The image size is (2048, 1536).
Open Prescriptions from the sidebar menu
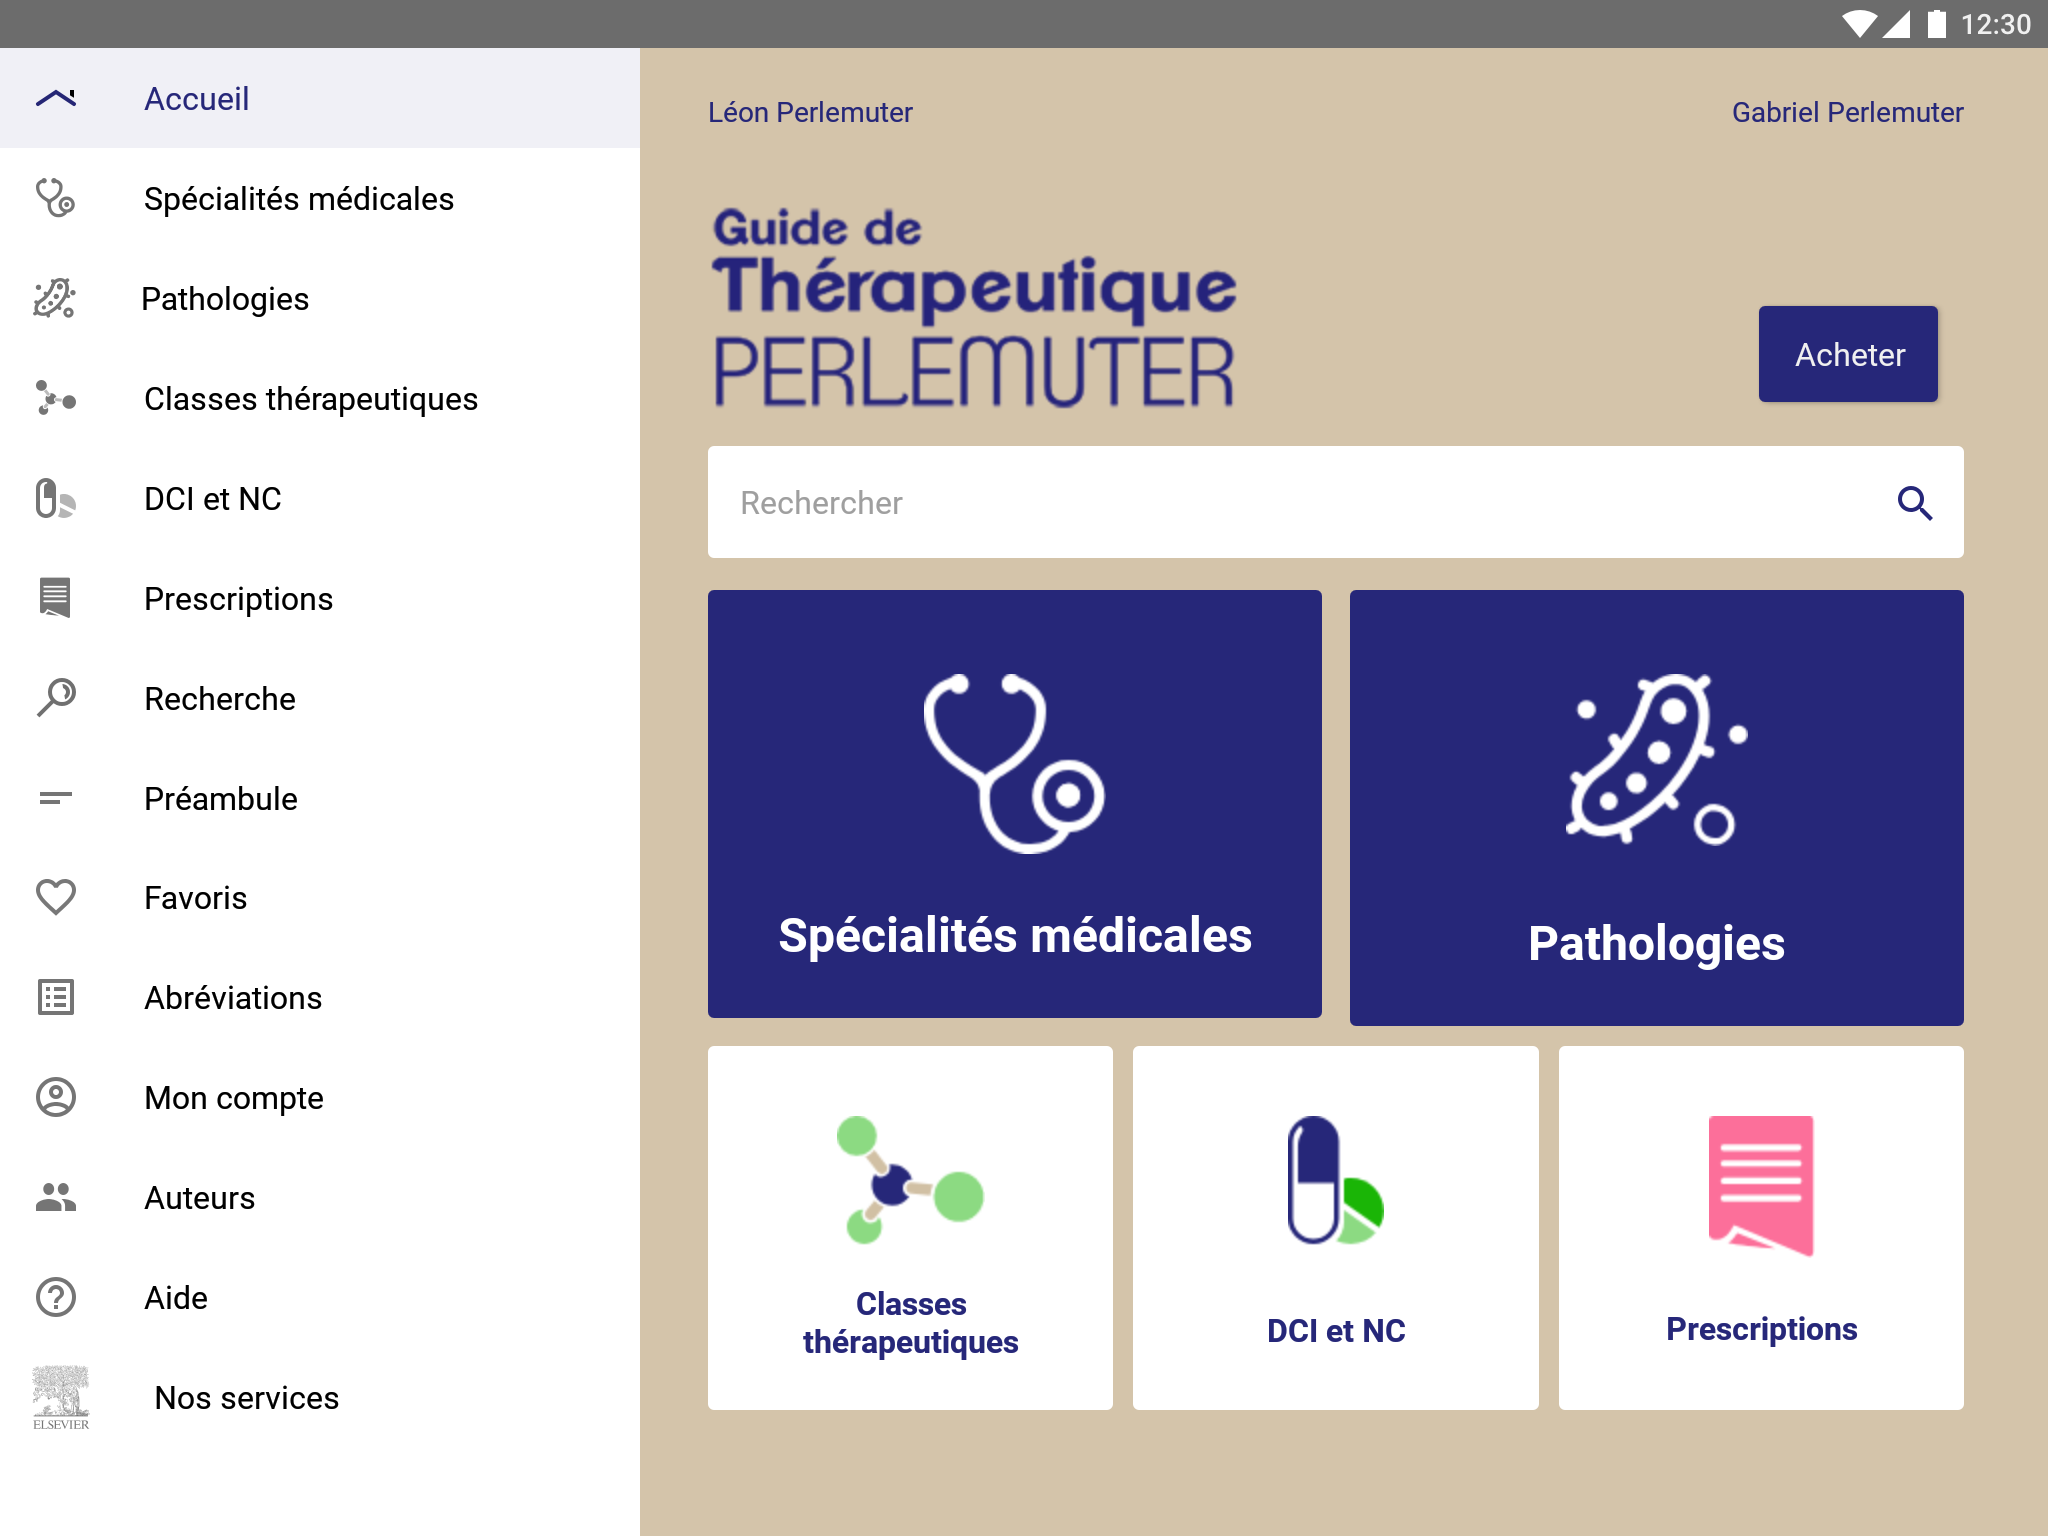[x=320, y=598]
